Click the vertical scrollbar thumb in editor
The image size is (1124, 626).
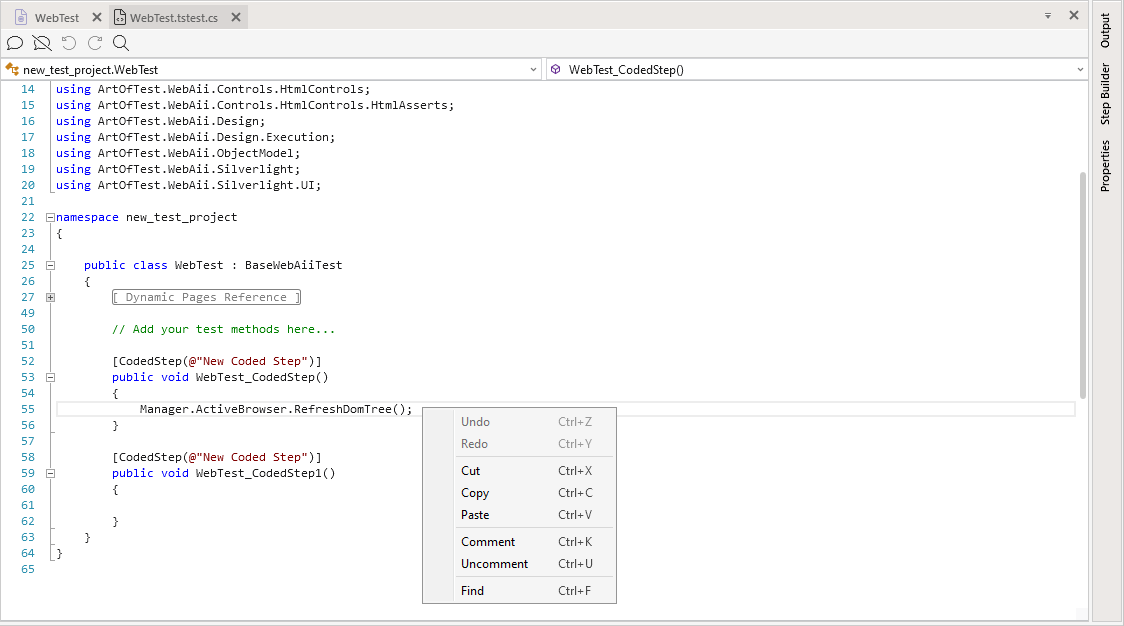1082,285
